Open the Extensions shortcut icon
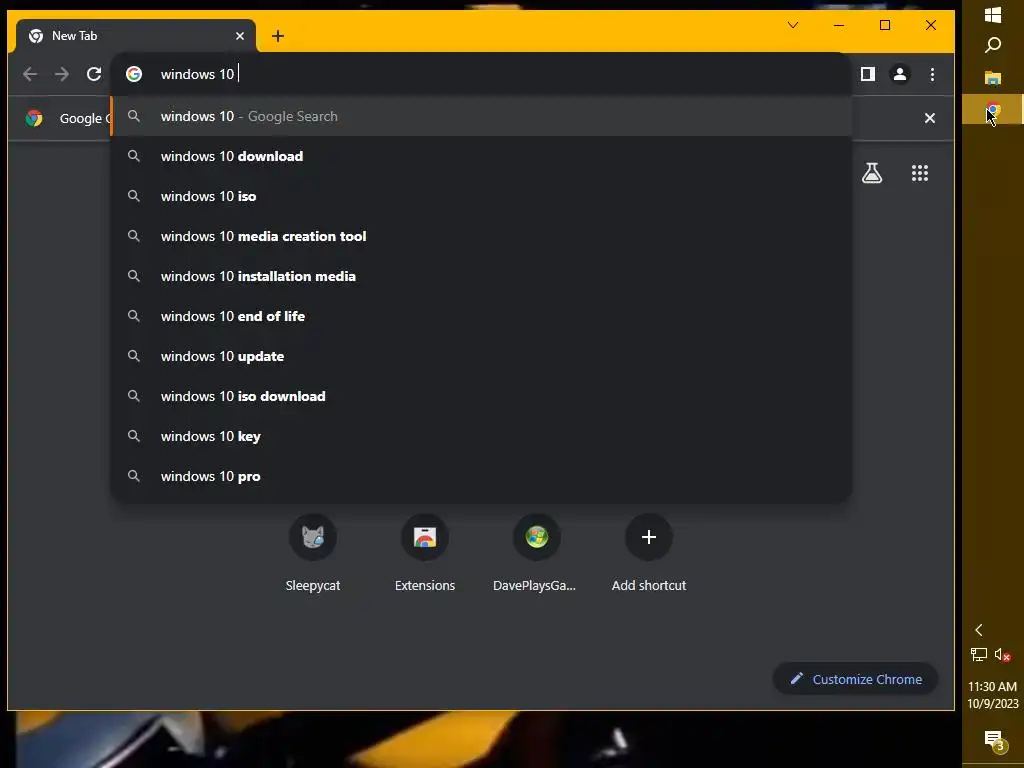Viewport: 1024px width, 768px height. click(x=424, y=537)
